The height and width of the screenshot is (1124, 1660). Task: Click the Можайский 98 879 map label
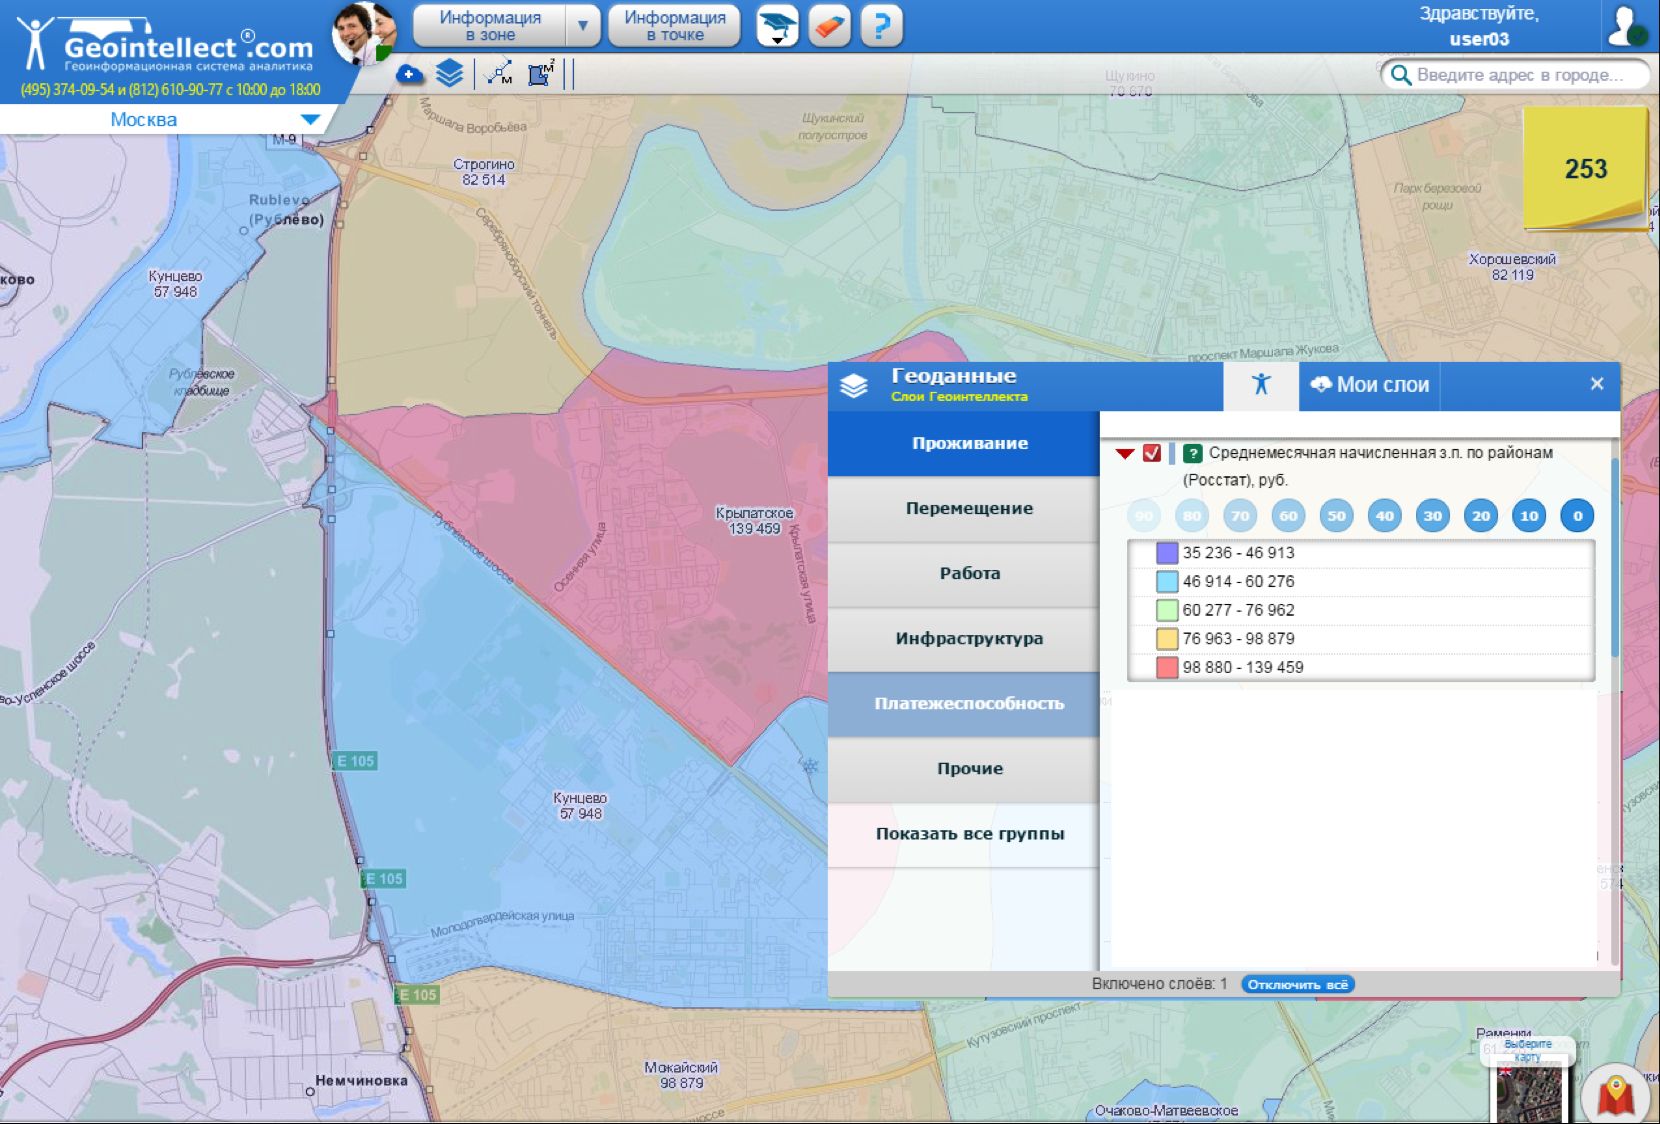pyautogui.click(x=681, y=1075)
